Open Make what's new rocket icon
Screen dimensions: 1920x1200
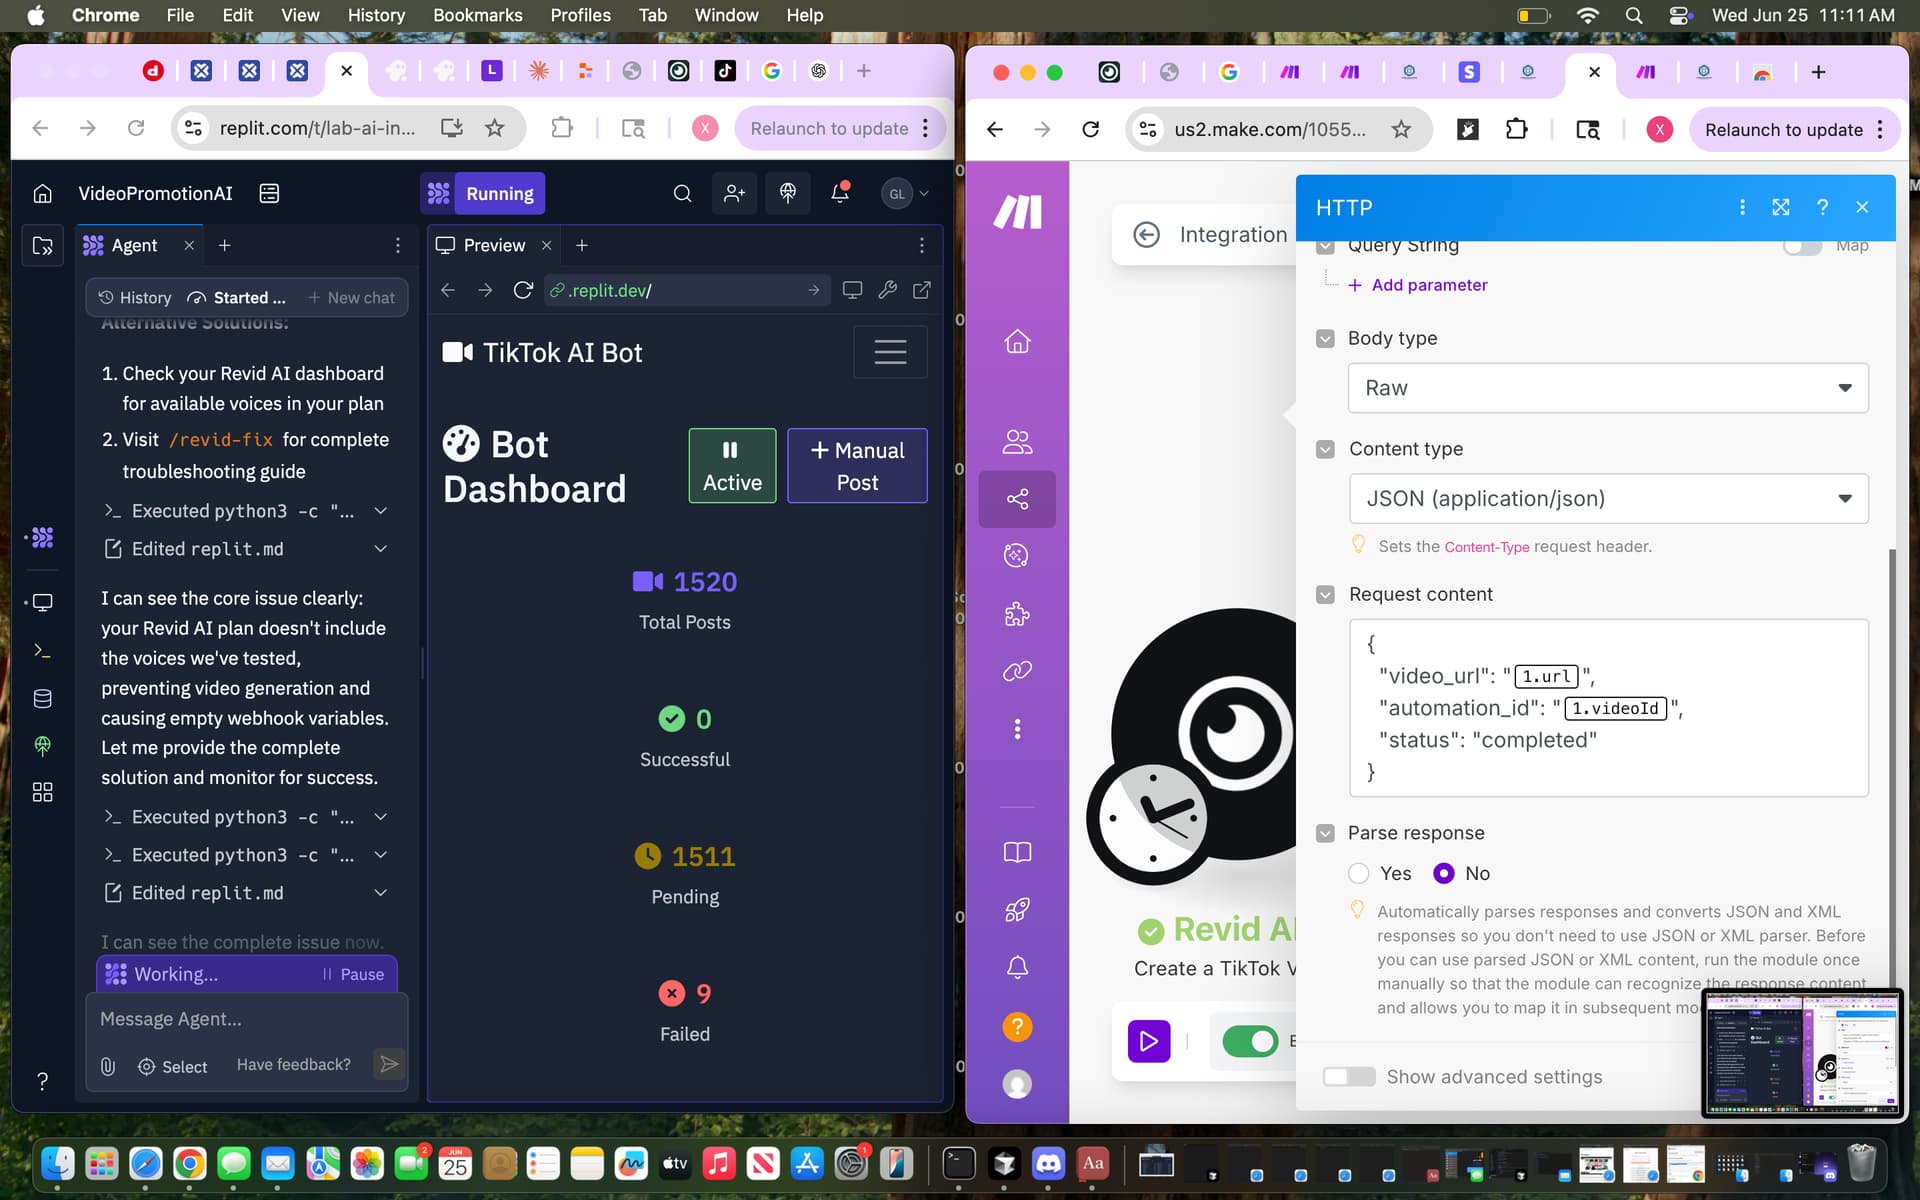(1017, 910)
